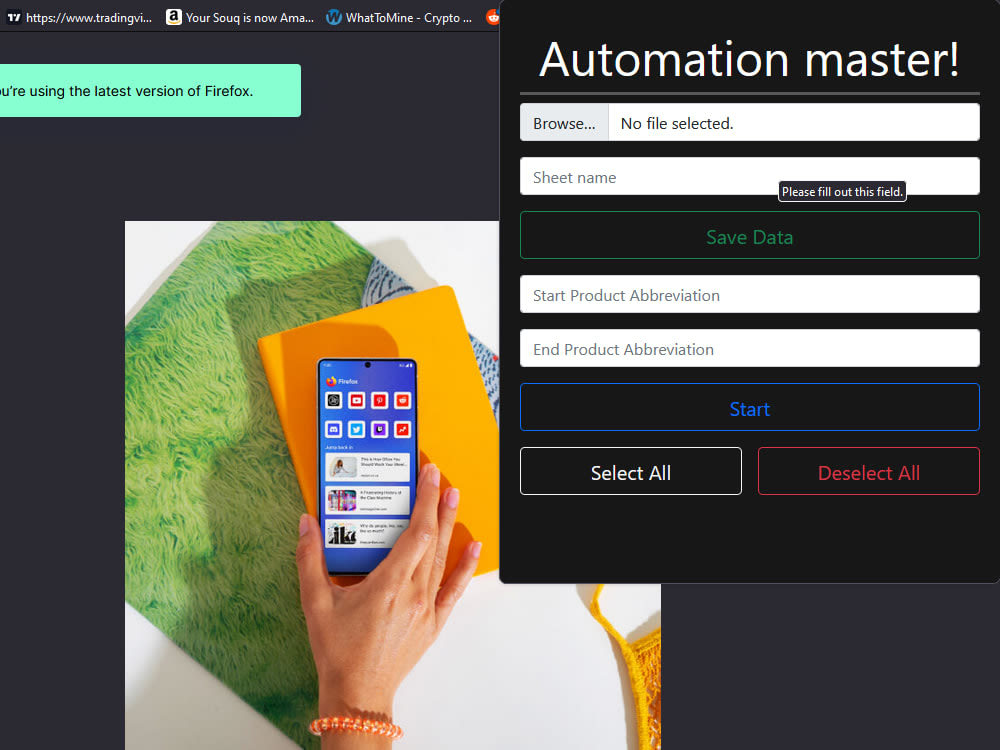Focus the Sheet name input

[750, 177]
